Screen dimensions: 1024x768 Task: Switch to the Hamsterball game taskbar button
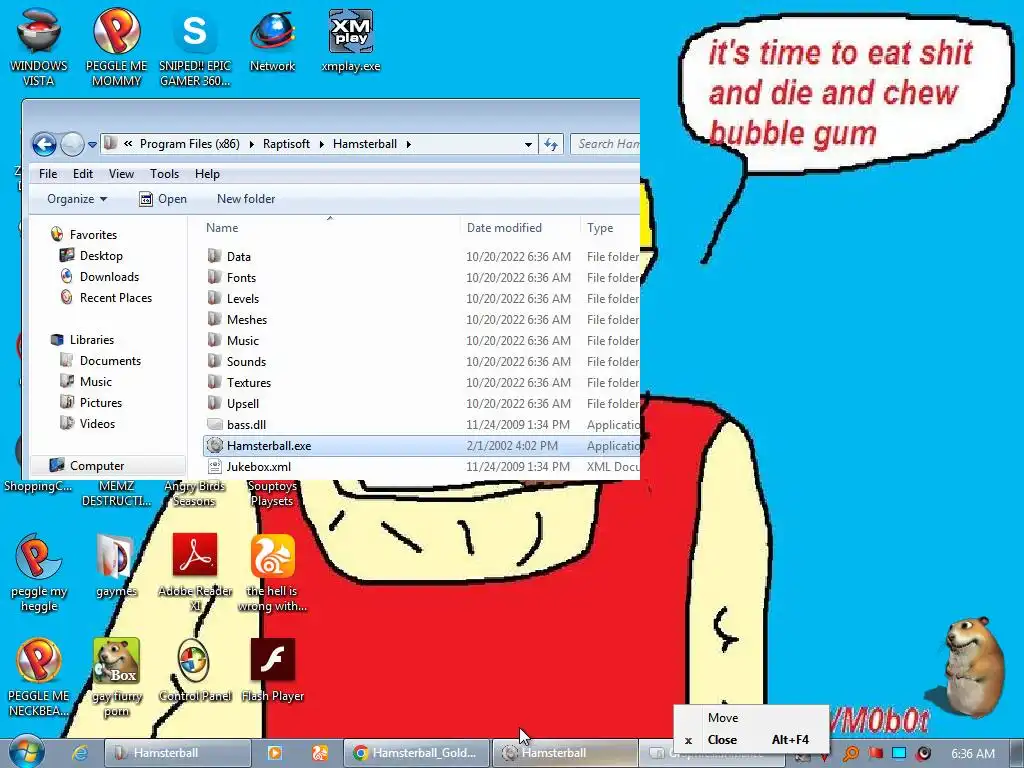565,753
